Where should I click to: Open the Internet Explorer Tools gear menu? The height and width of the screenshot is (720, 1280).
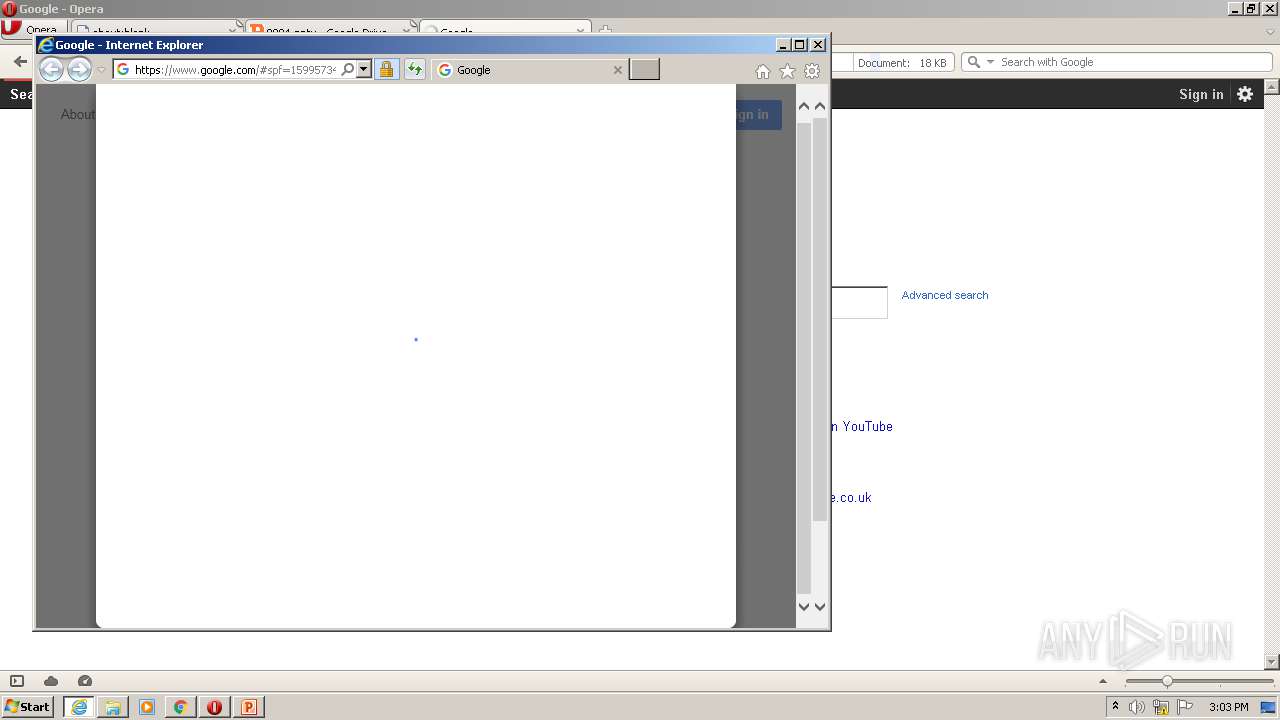(x=812, y=71)
